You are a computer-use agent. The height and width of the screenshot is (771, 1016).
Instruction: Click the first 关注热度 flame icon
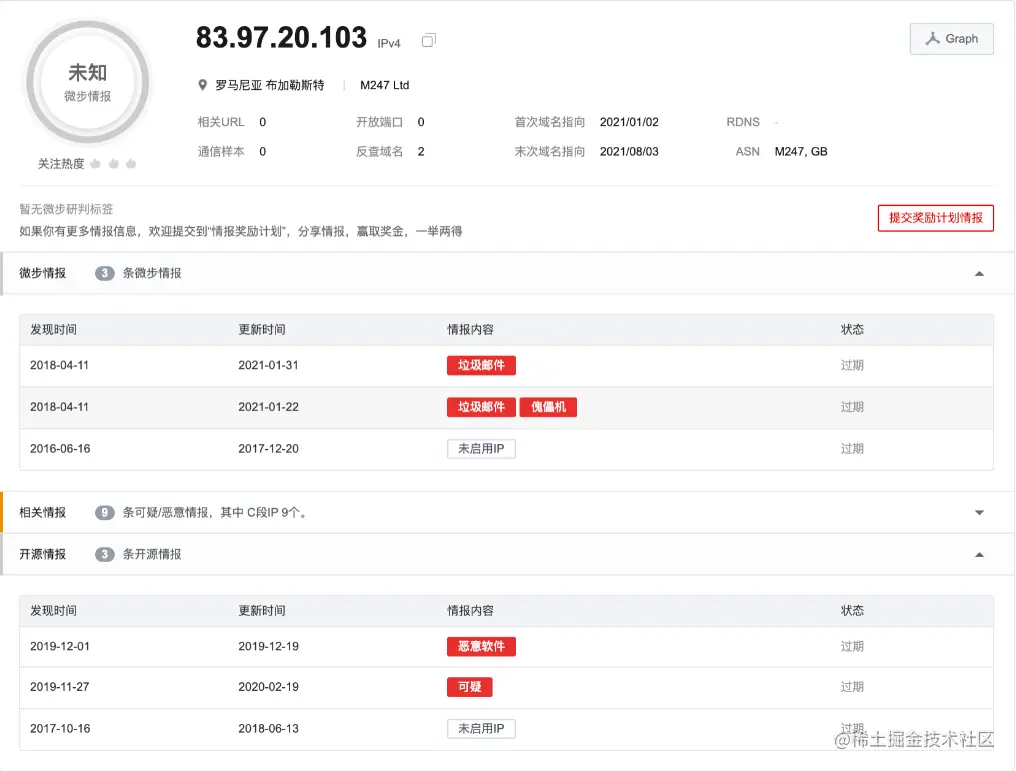tap(96, 164)
